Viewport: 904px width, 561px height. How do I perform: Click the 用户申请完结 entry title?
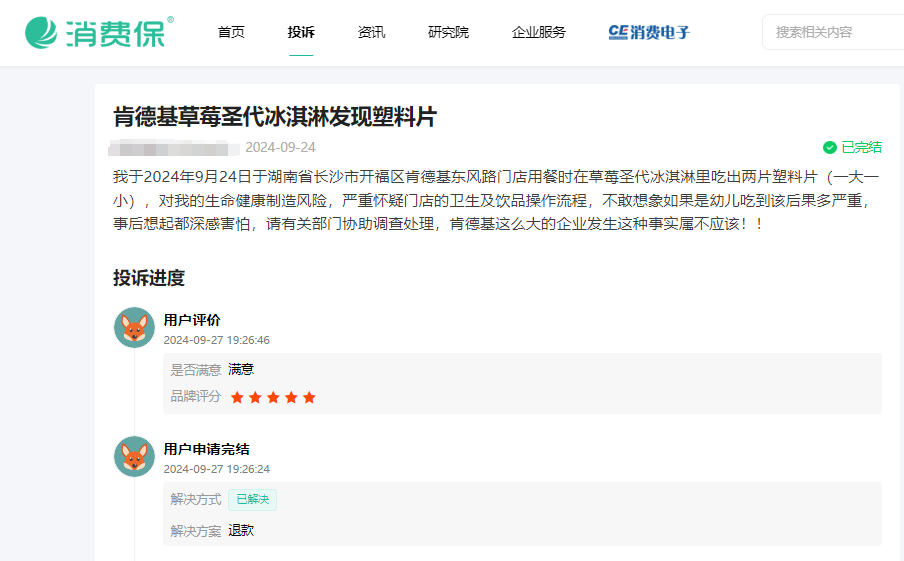pos(206,449)
